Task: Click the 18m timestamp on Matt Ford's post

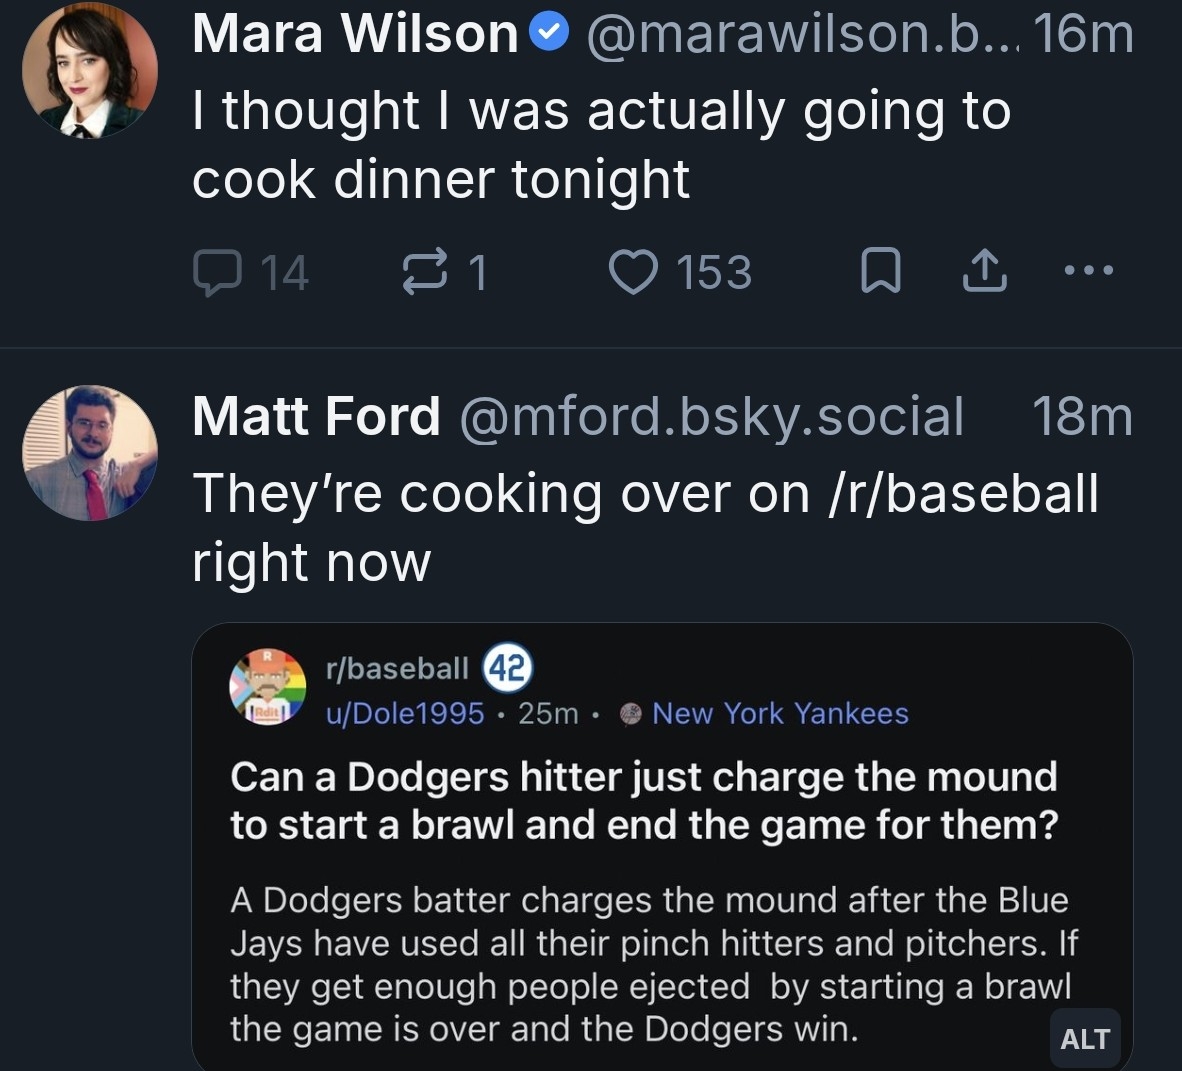Action: point(1082,416)
